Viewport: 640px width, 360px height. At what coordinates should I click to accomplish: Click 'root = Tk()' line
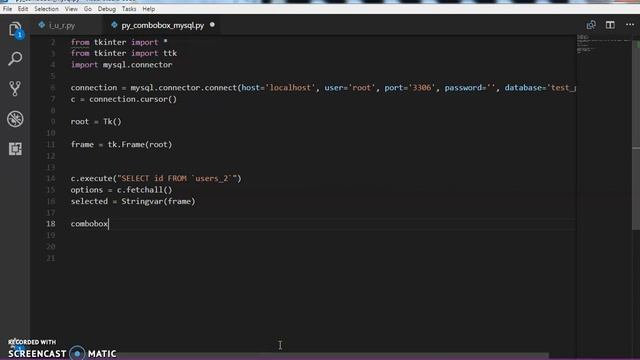96,122
